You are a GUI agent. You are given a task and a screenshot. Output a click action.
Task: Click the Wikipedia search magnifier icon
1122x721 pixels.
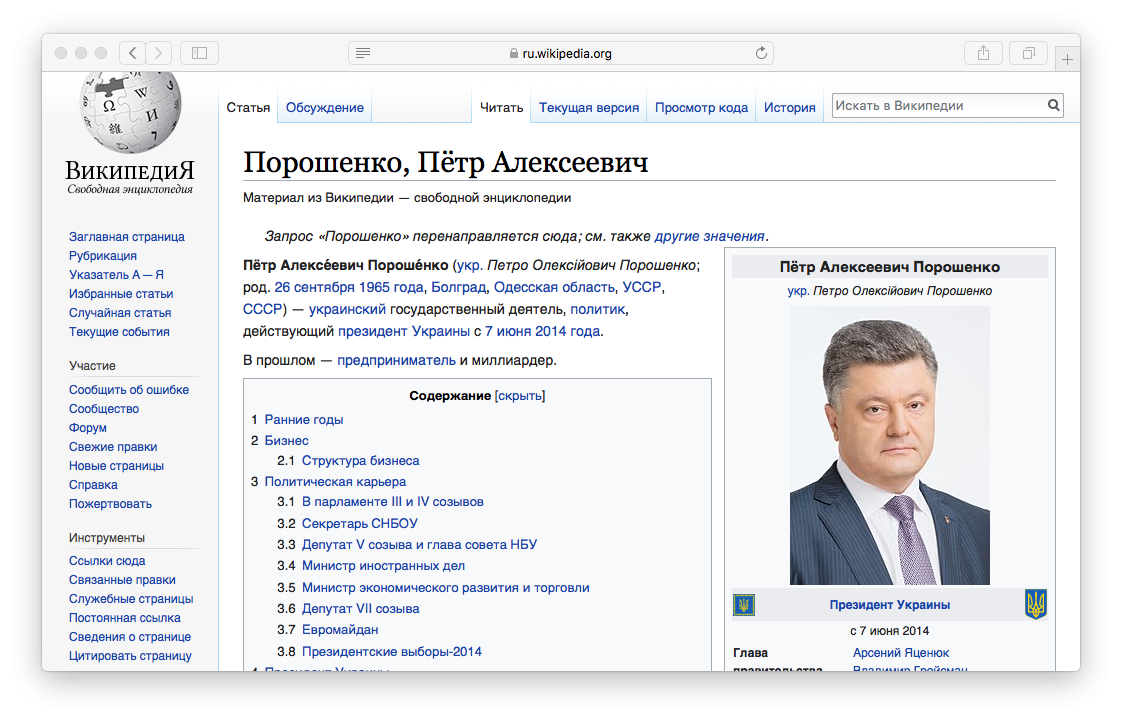(x=1053, y=105)
